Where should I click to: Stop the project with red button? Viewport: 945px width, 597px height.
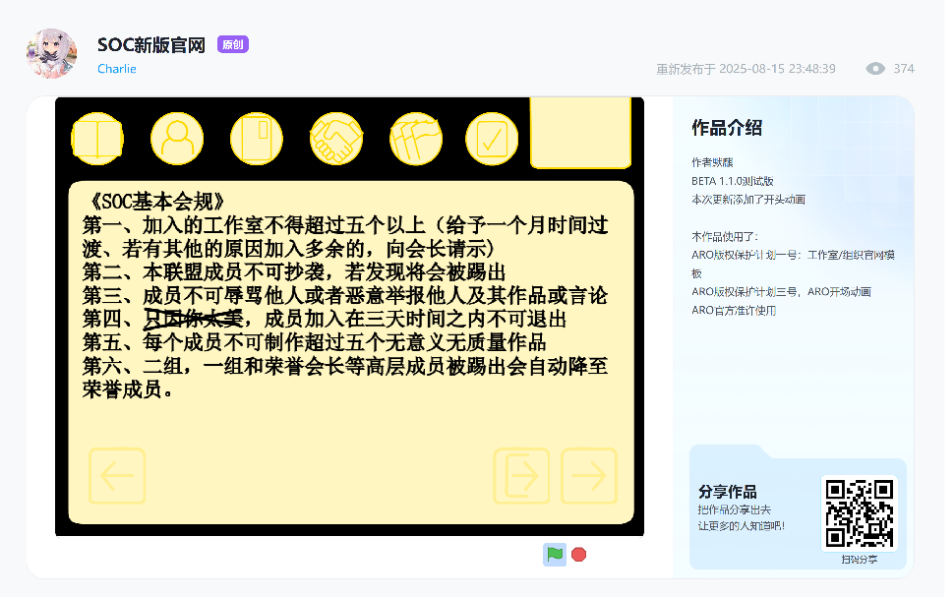(x=579, y=554)
